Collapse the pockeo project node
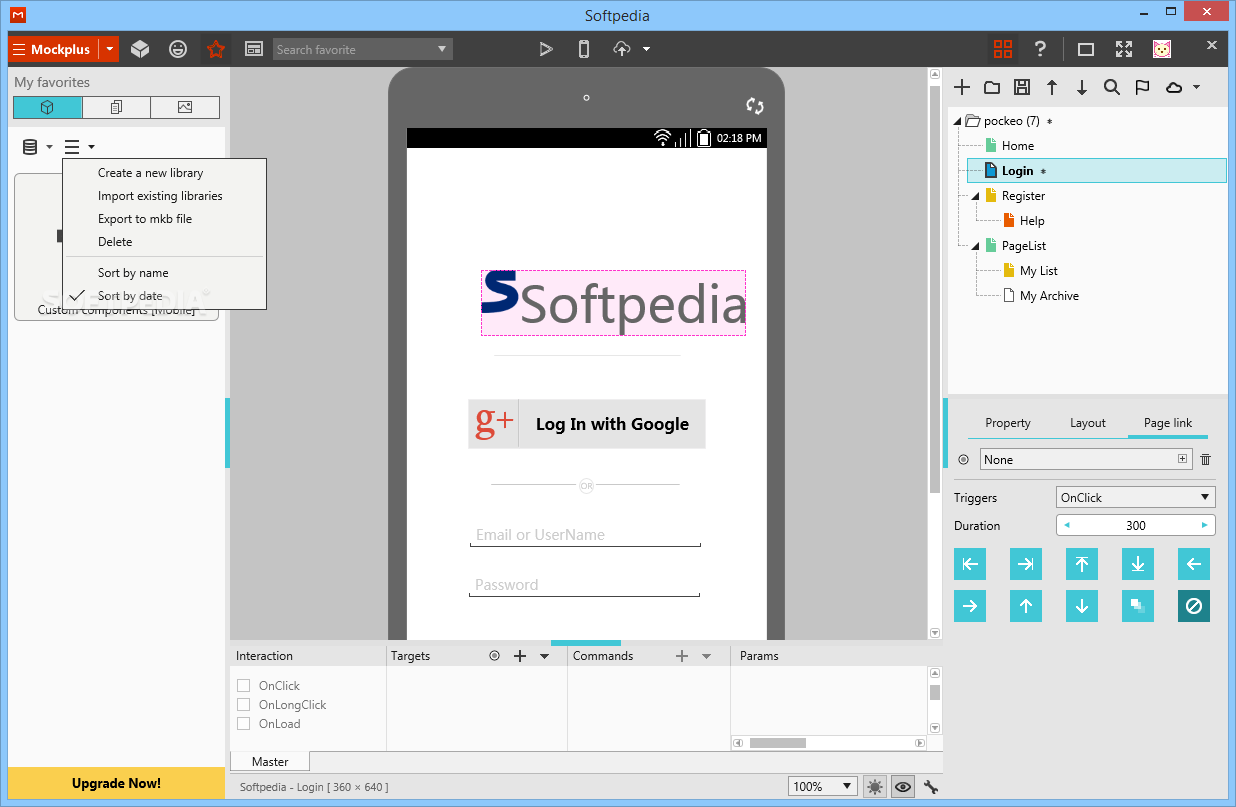This screenshot has width=1236, height=807. pyautogui.click(x=957, y=121)
